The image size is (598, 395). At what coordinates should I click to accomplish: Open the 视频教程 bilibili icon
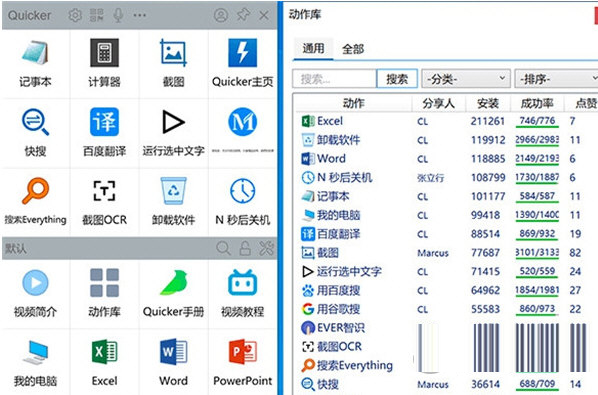pos(243,294)
